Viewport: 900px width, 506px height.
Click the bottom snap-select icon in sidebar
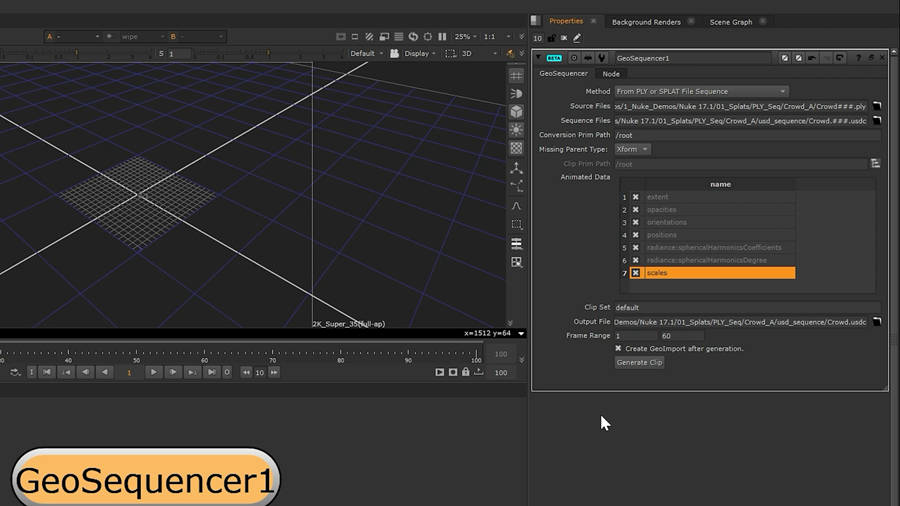pos(517,262)
